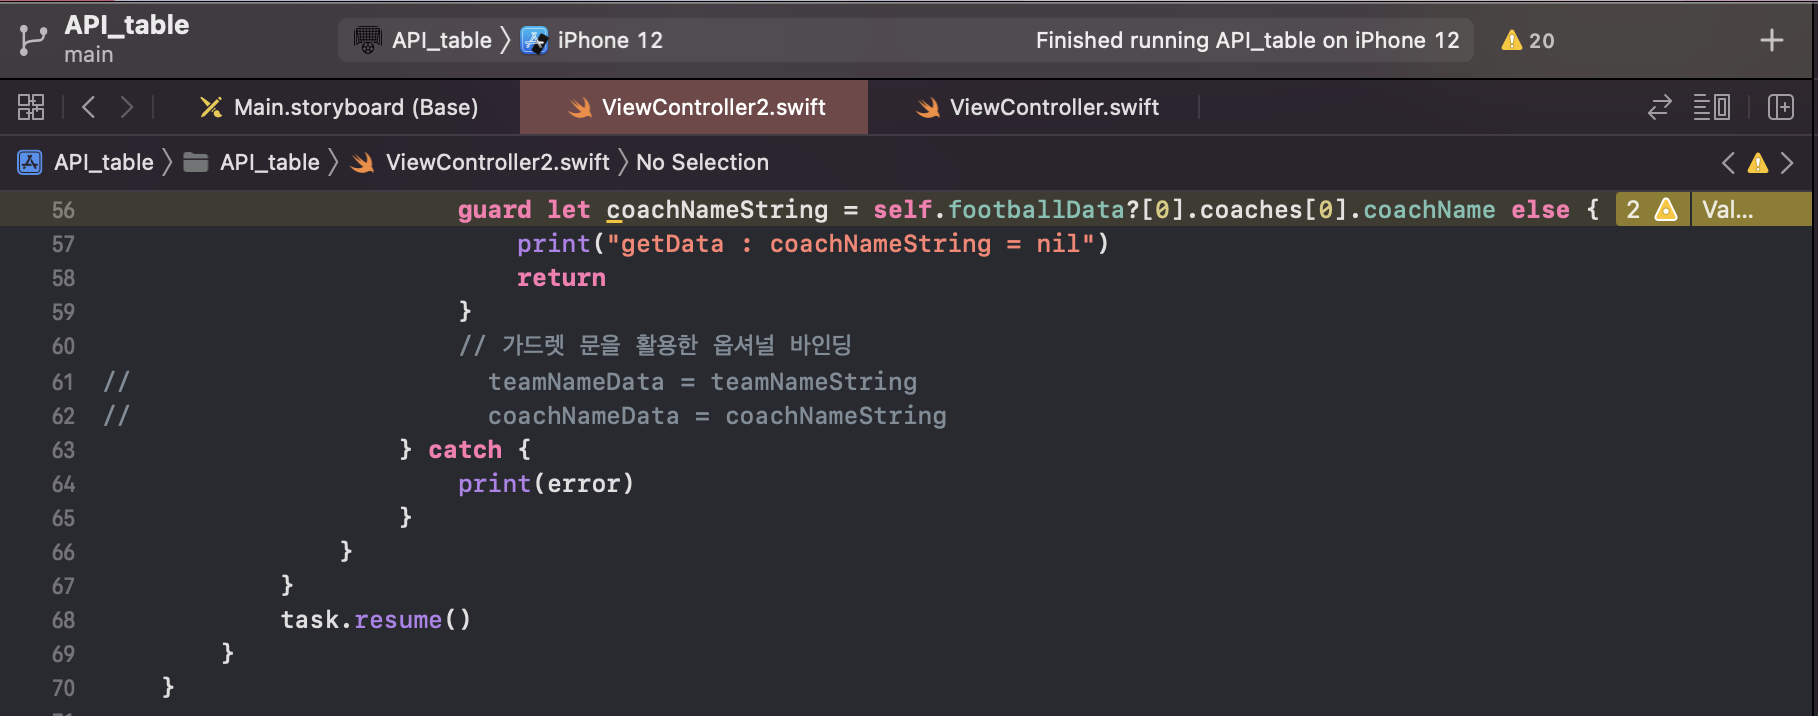
Task: Switch to Main.storyboard (Base) tab
Action: (x=339, y=107)
